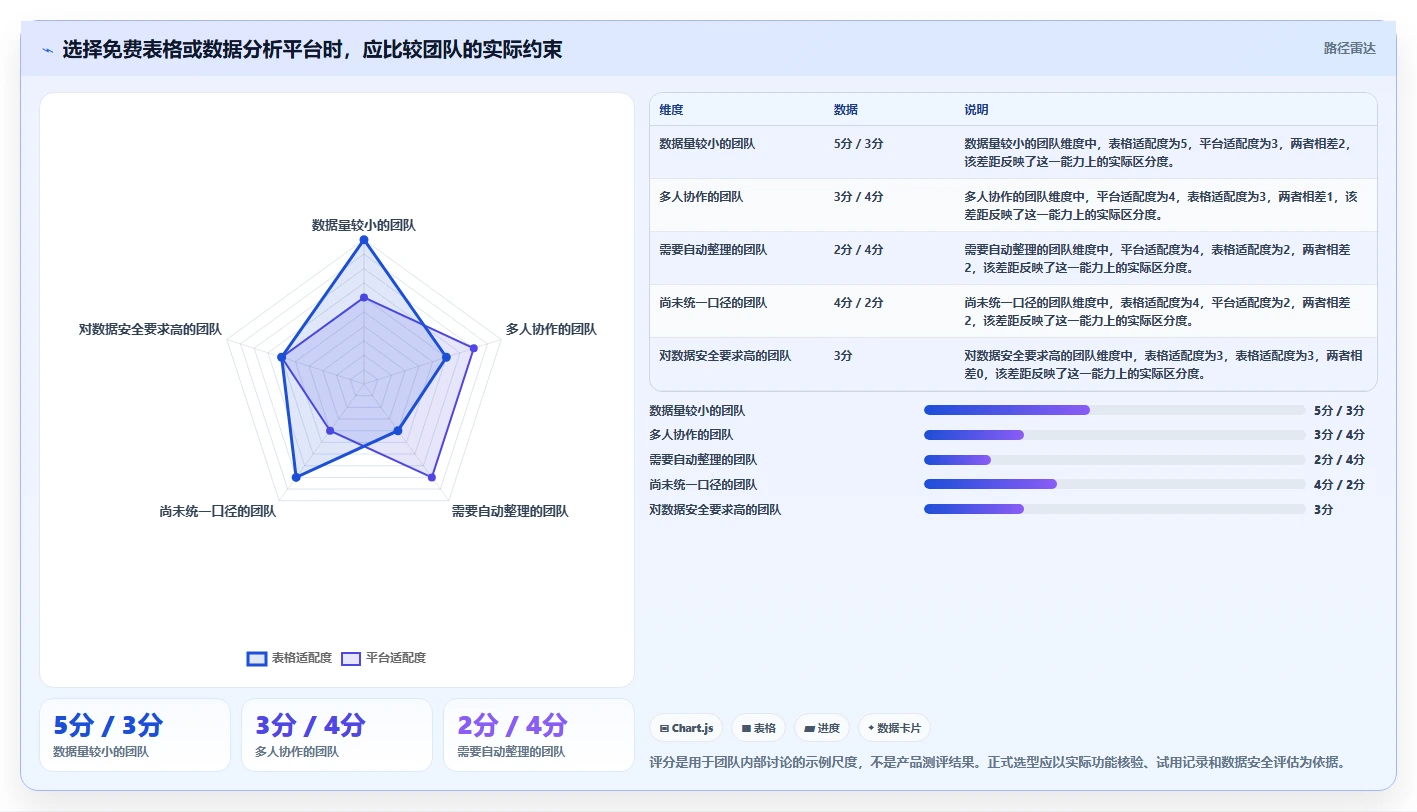The width and height of the screenshot is (1417, 812).
Task: Click the footnote starting with 评分是用于团队内部讨论
Action: [997, 762]
